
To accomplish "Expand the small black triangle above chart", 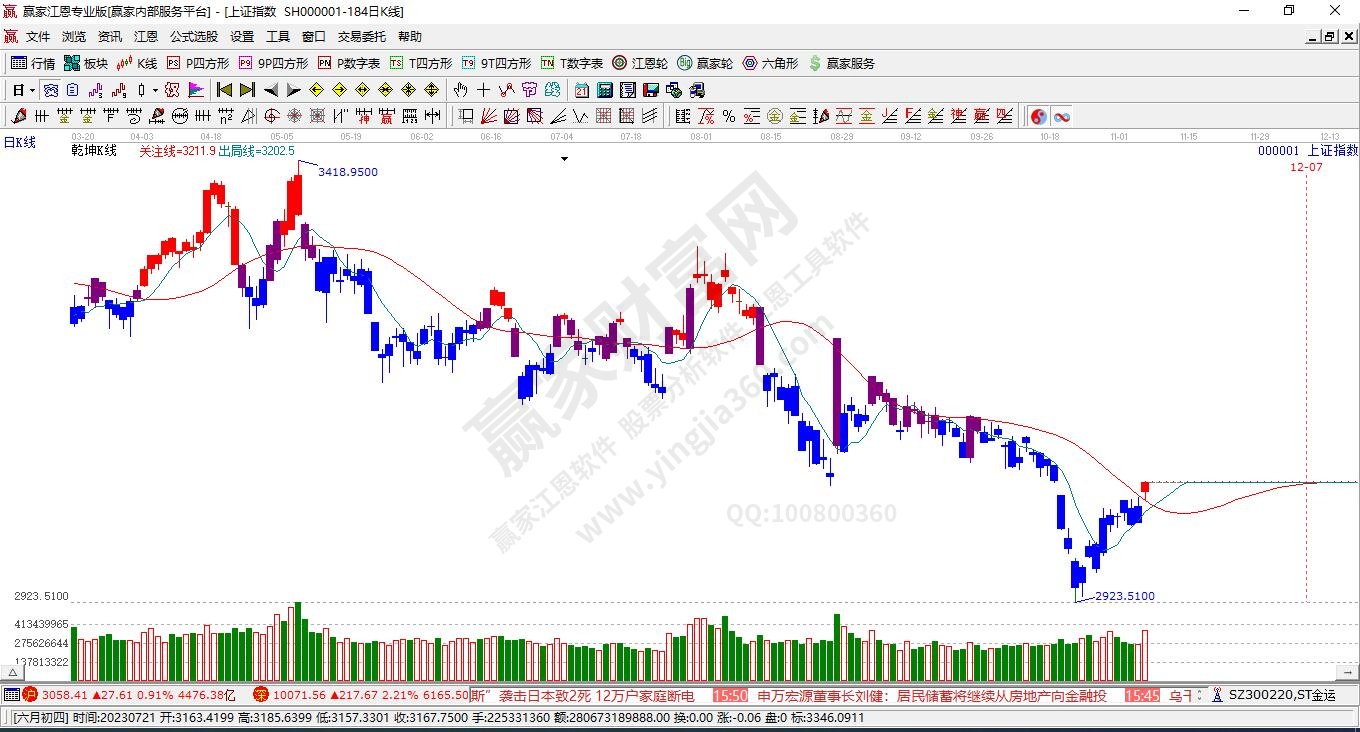I will tap(564, 159).
